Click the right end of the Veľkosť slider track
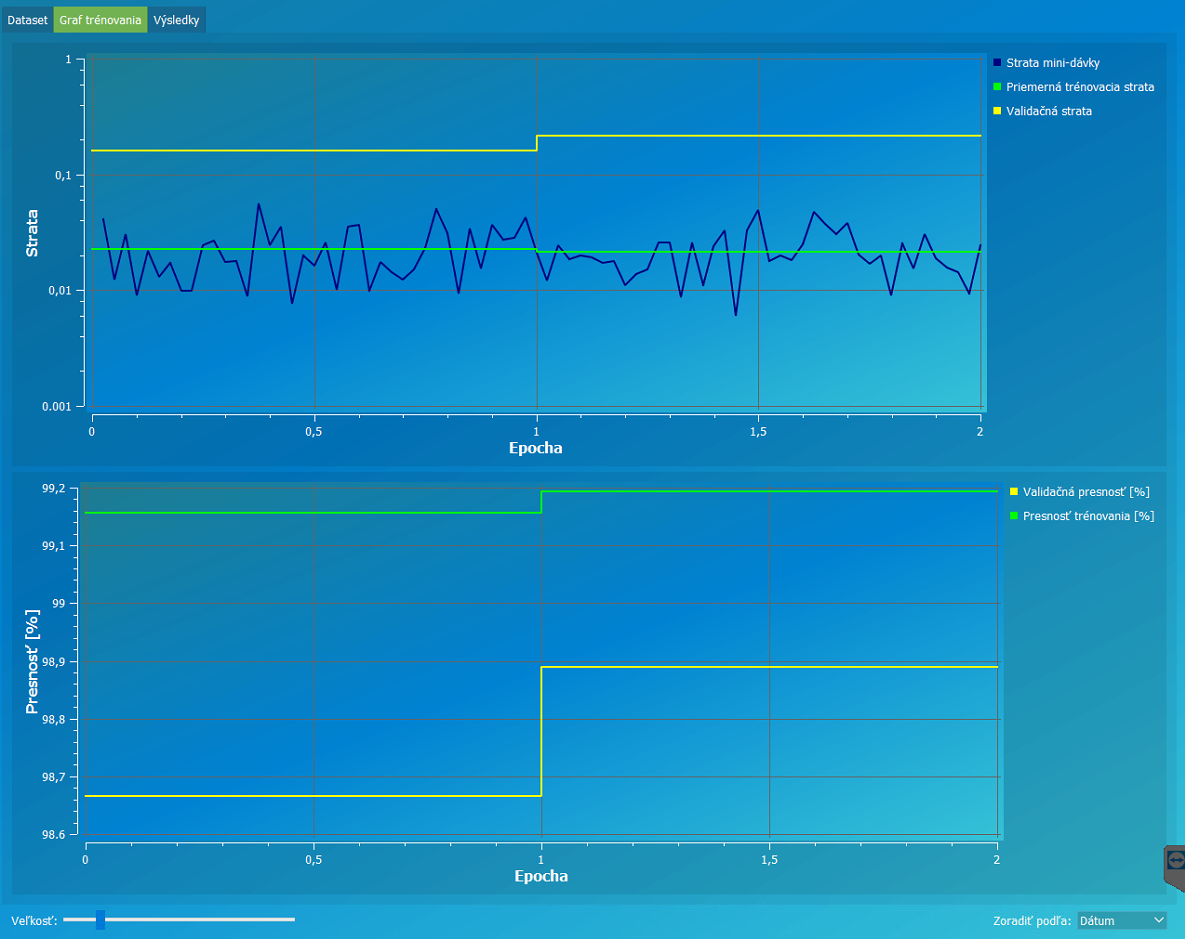The width and height of the screenshot is (1185, 939). click(x=292, y=919)
